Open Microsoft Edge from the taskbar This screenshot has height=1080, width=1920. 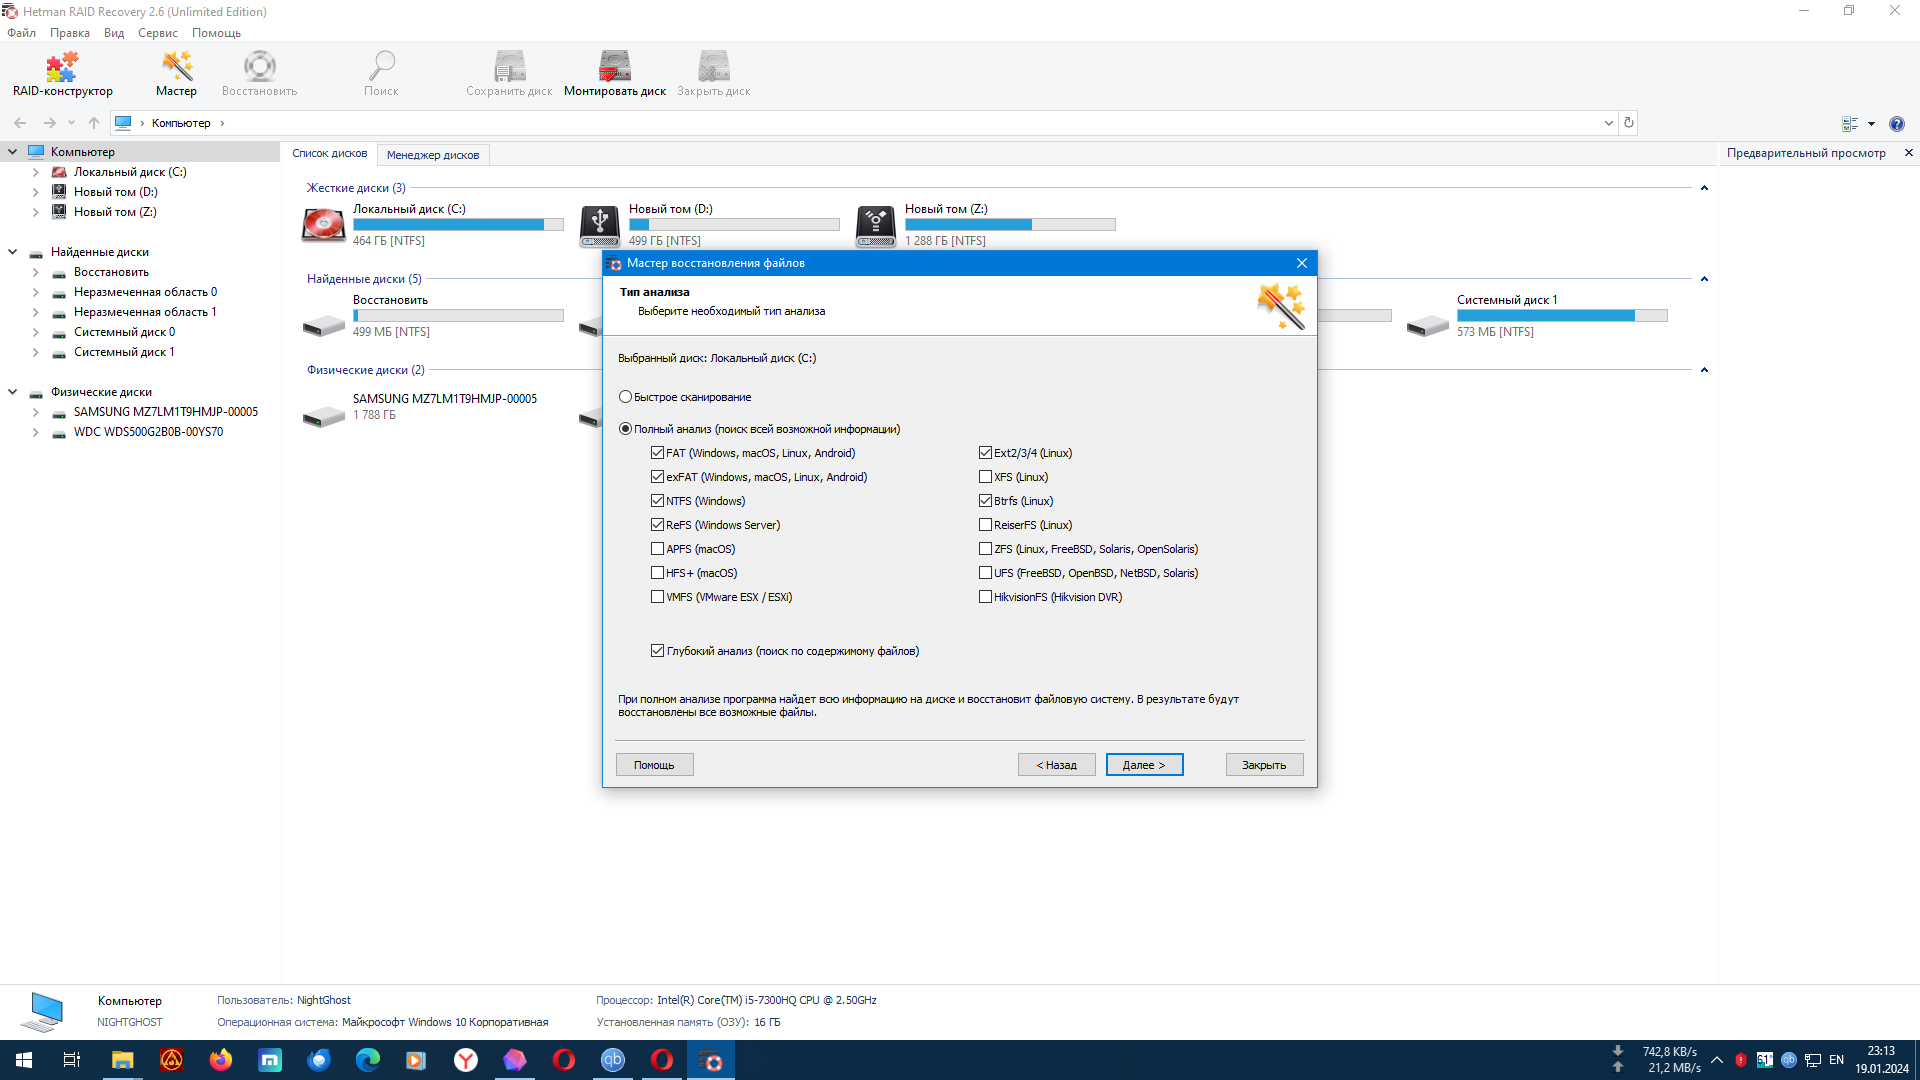(x=368, y=1060)
